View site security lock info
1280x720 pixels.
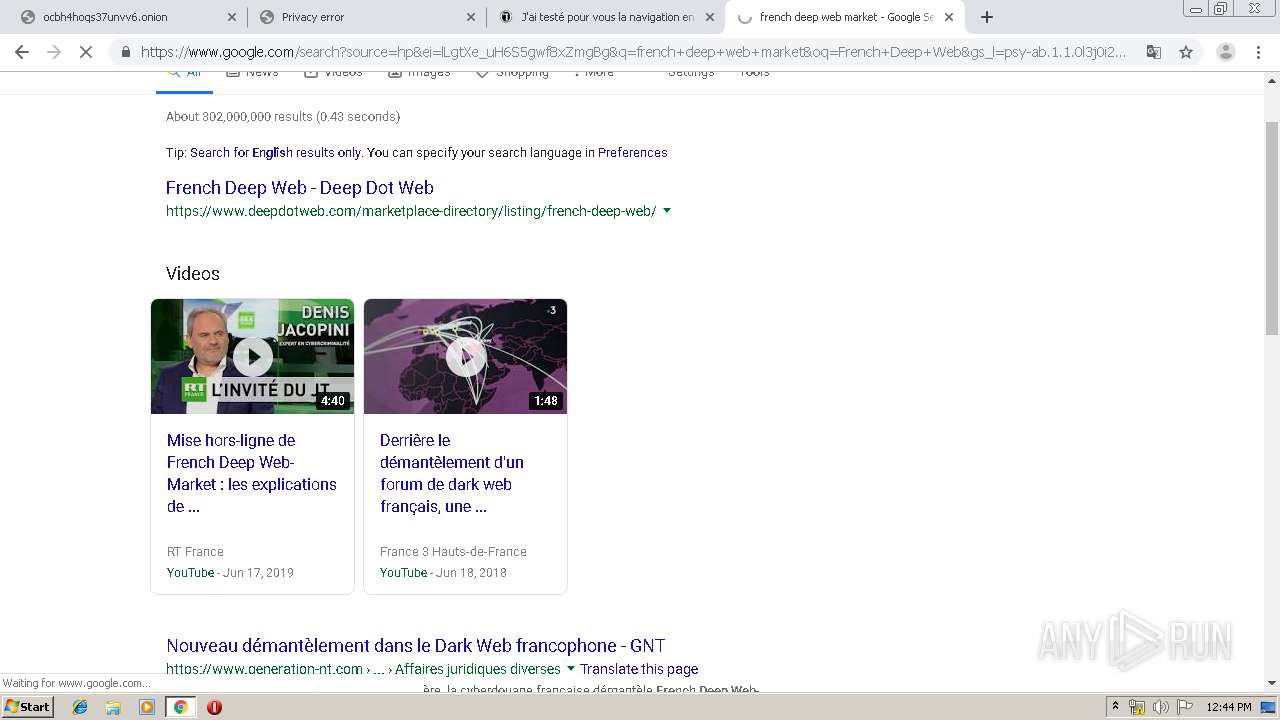125,52
